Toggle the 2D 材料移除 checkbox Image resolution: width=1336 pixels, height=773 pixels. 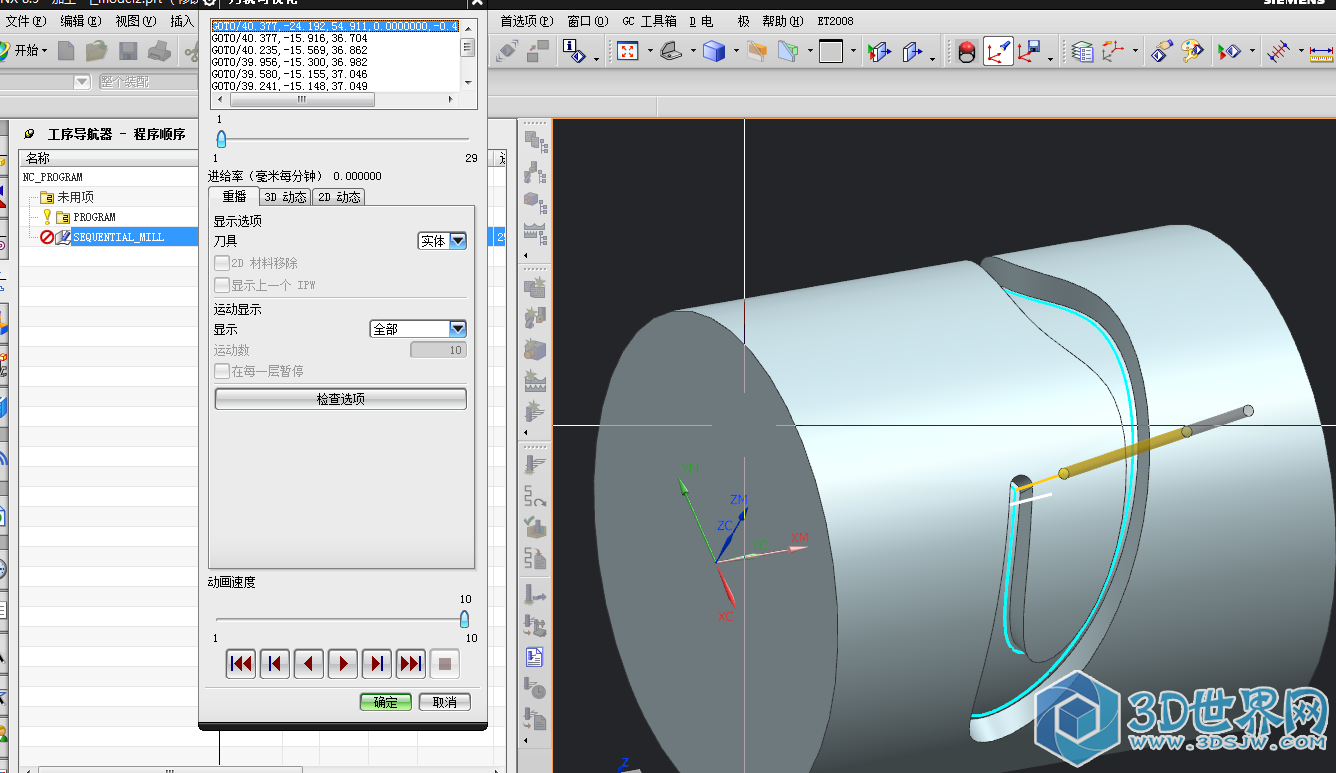222,263
